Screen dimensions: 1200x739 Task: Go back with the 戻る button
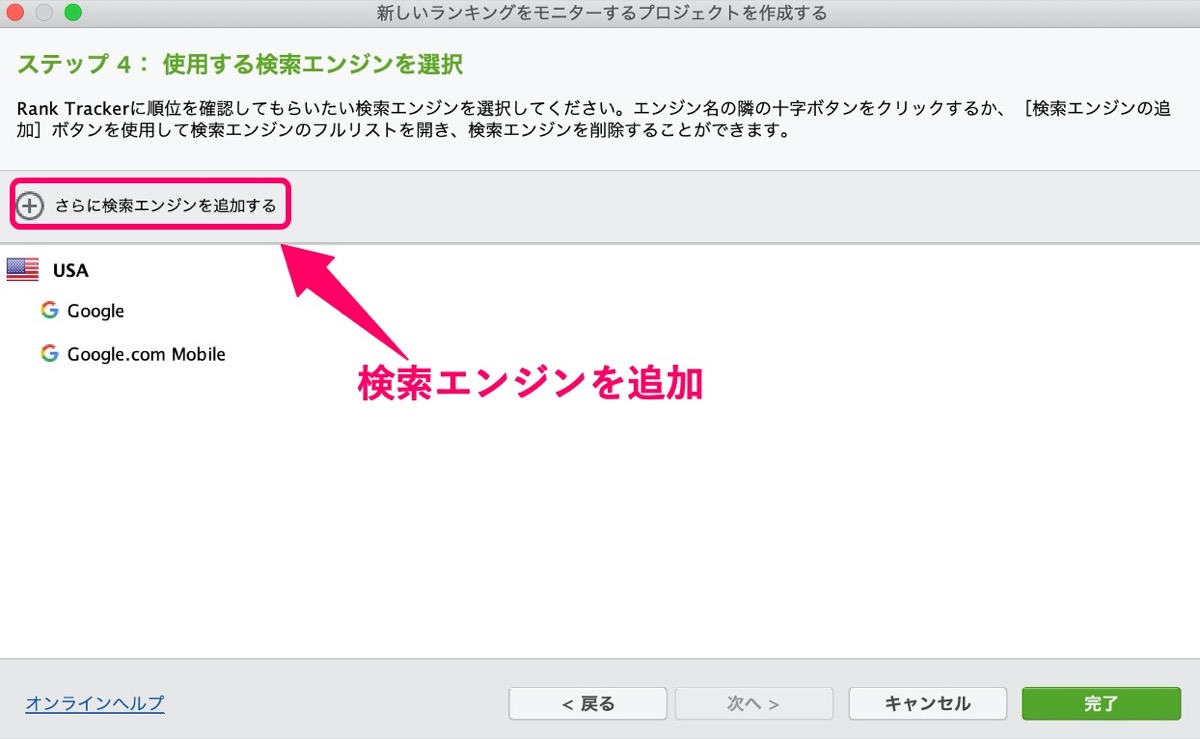click(588, 703)
